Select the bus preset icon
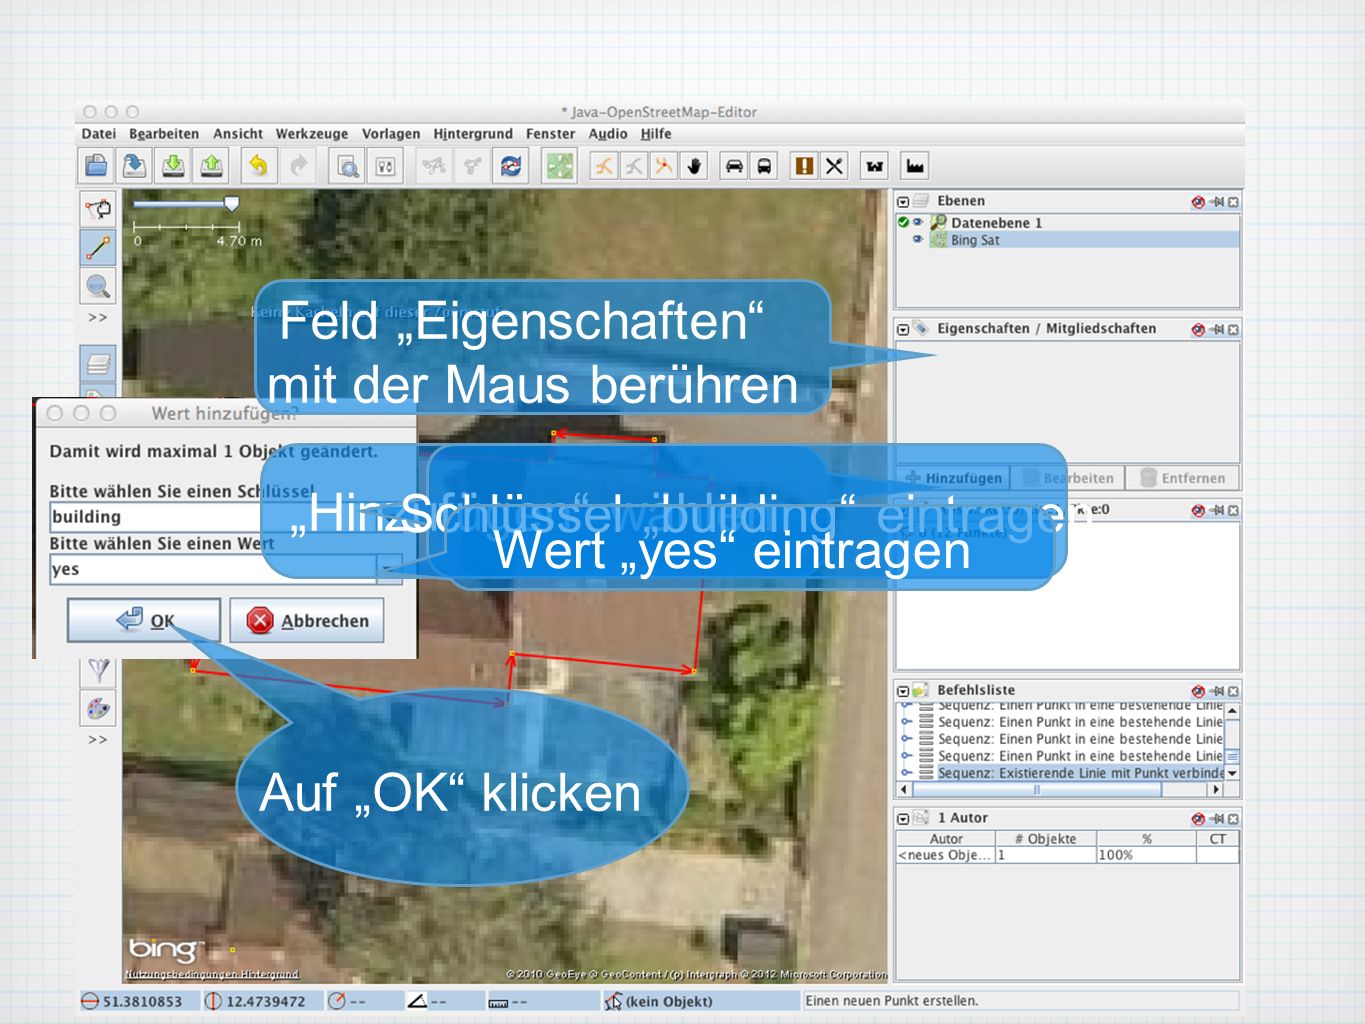Viewport: 1365px width, 1024px height. pos(764,166)
